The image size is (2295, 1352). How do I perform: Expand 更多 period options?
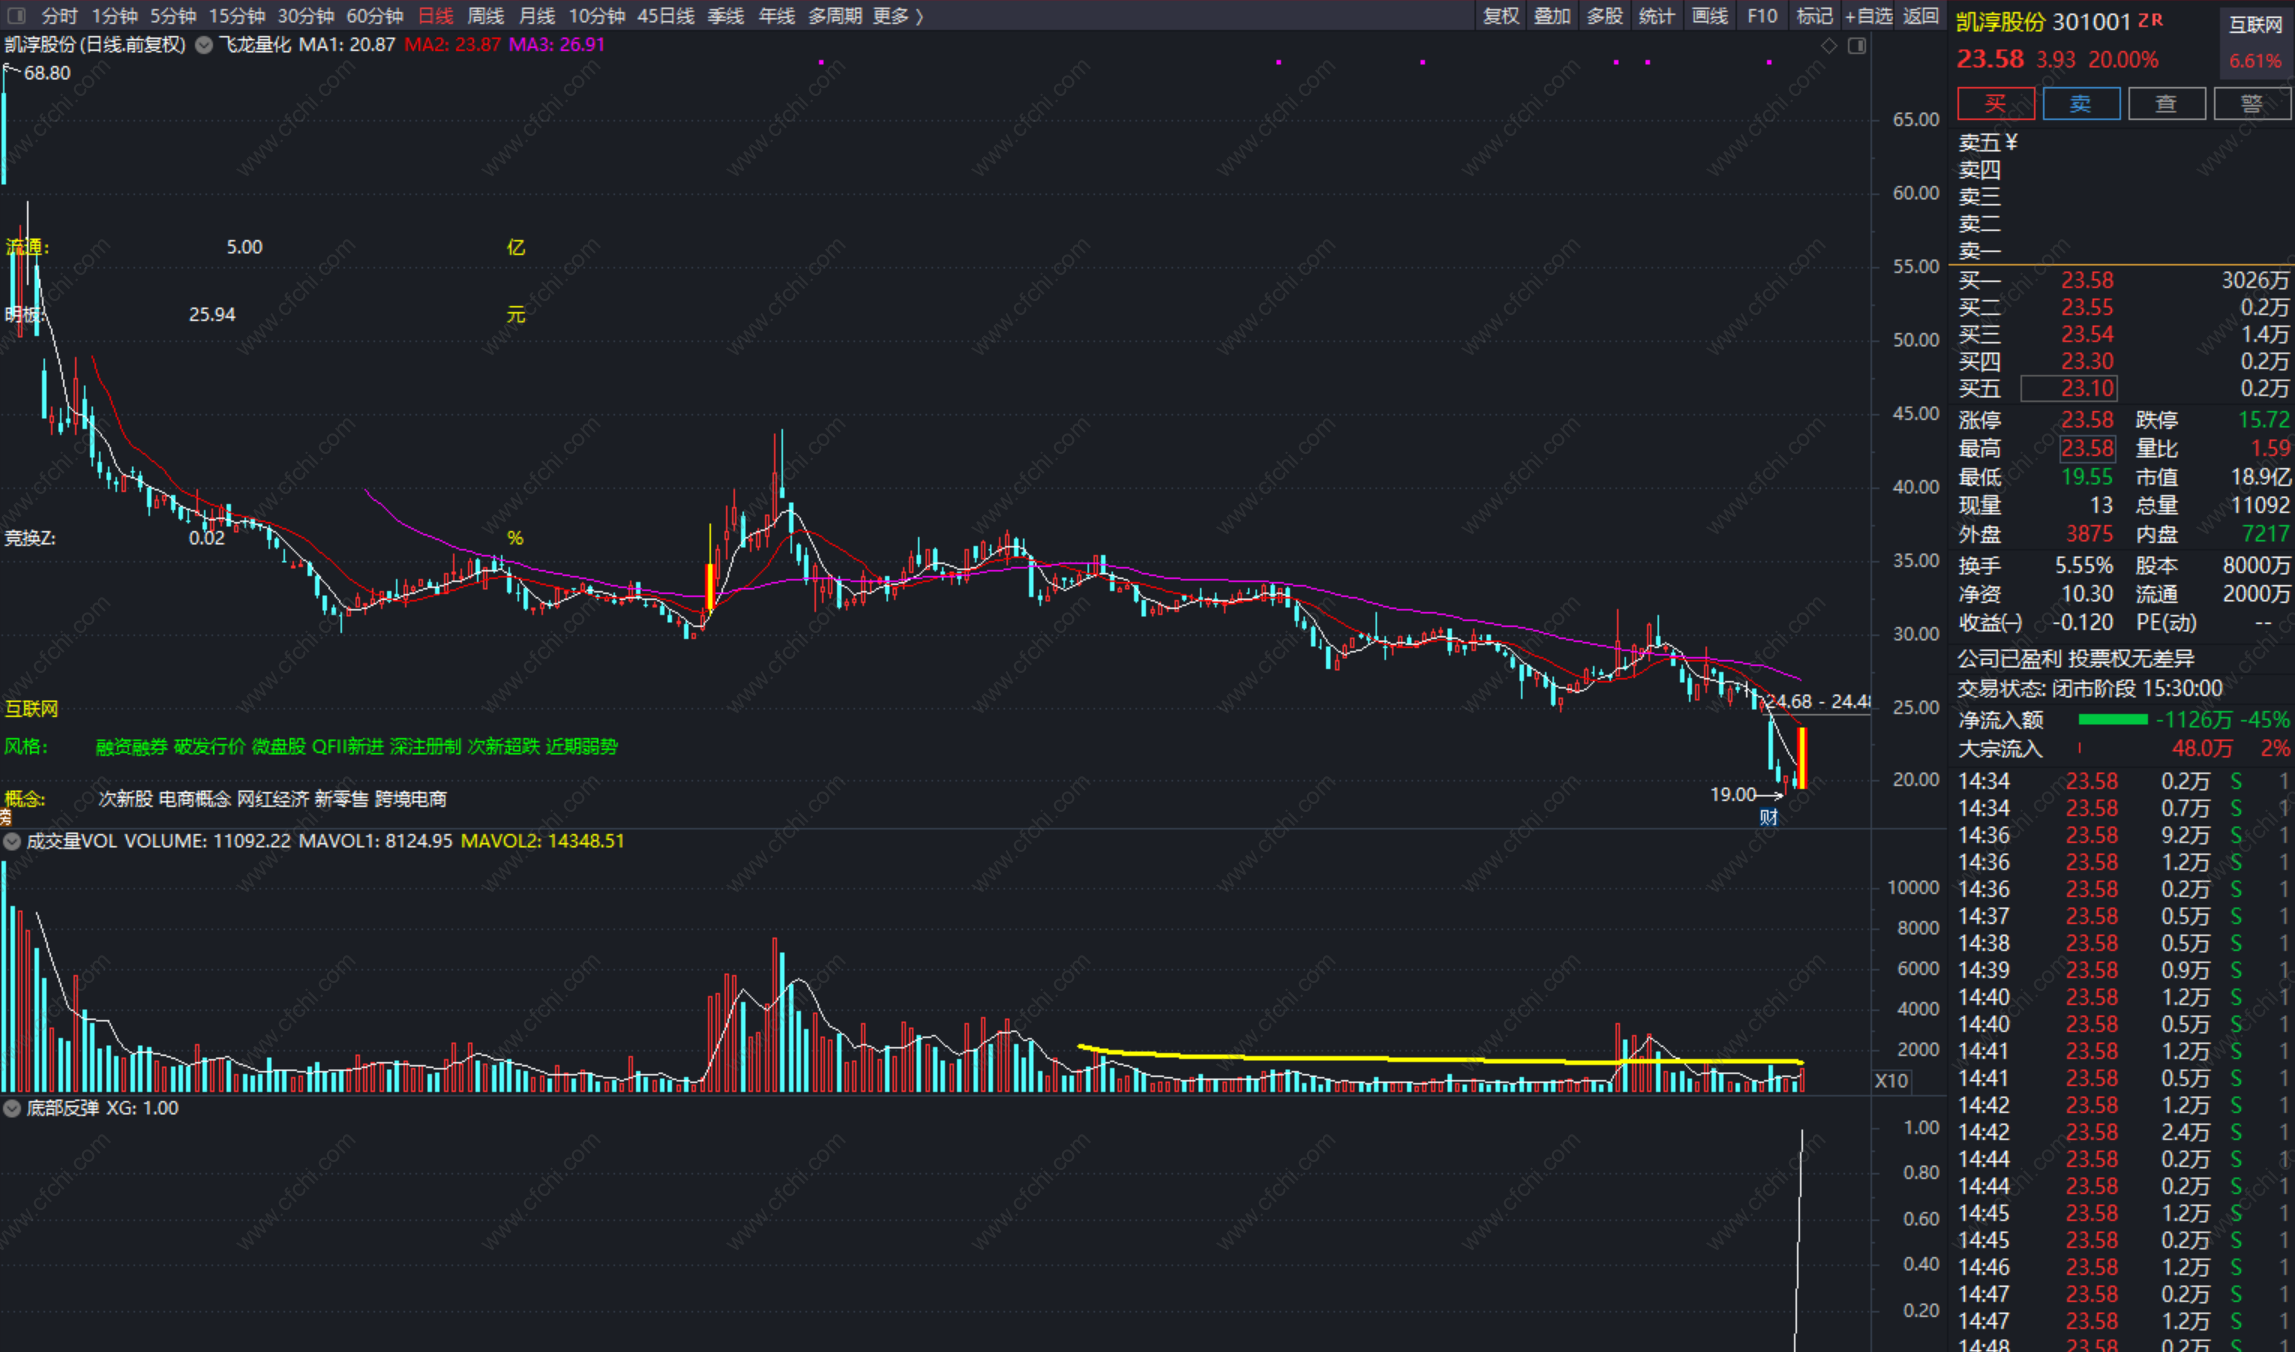click(x=897, y=16)
